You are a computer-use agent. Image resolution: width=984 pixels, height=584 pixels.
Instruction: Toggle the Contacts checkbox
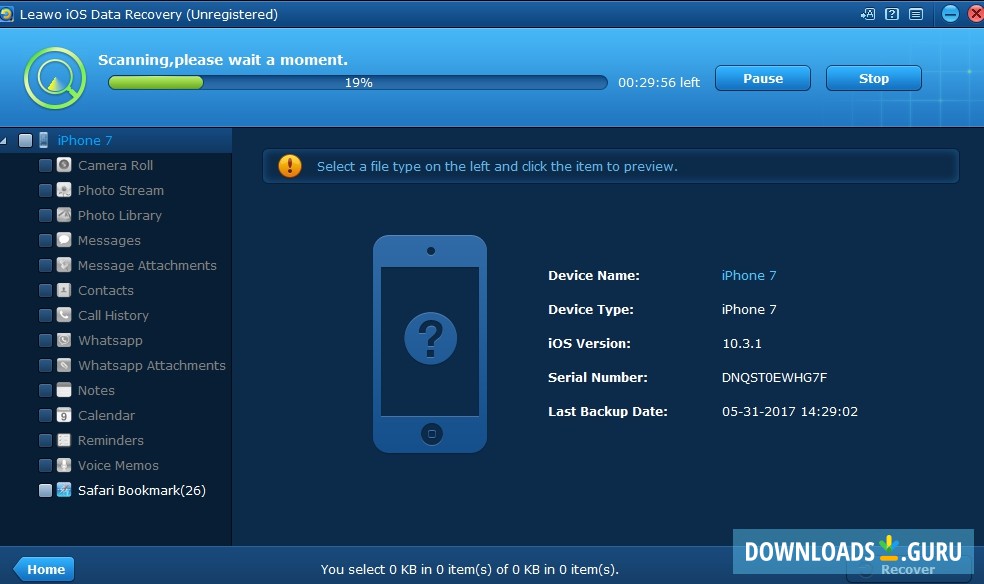click(45, 290)
